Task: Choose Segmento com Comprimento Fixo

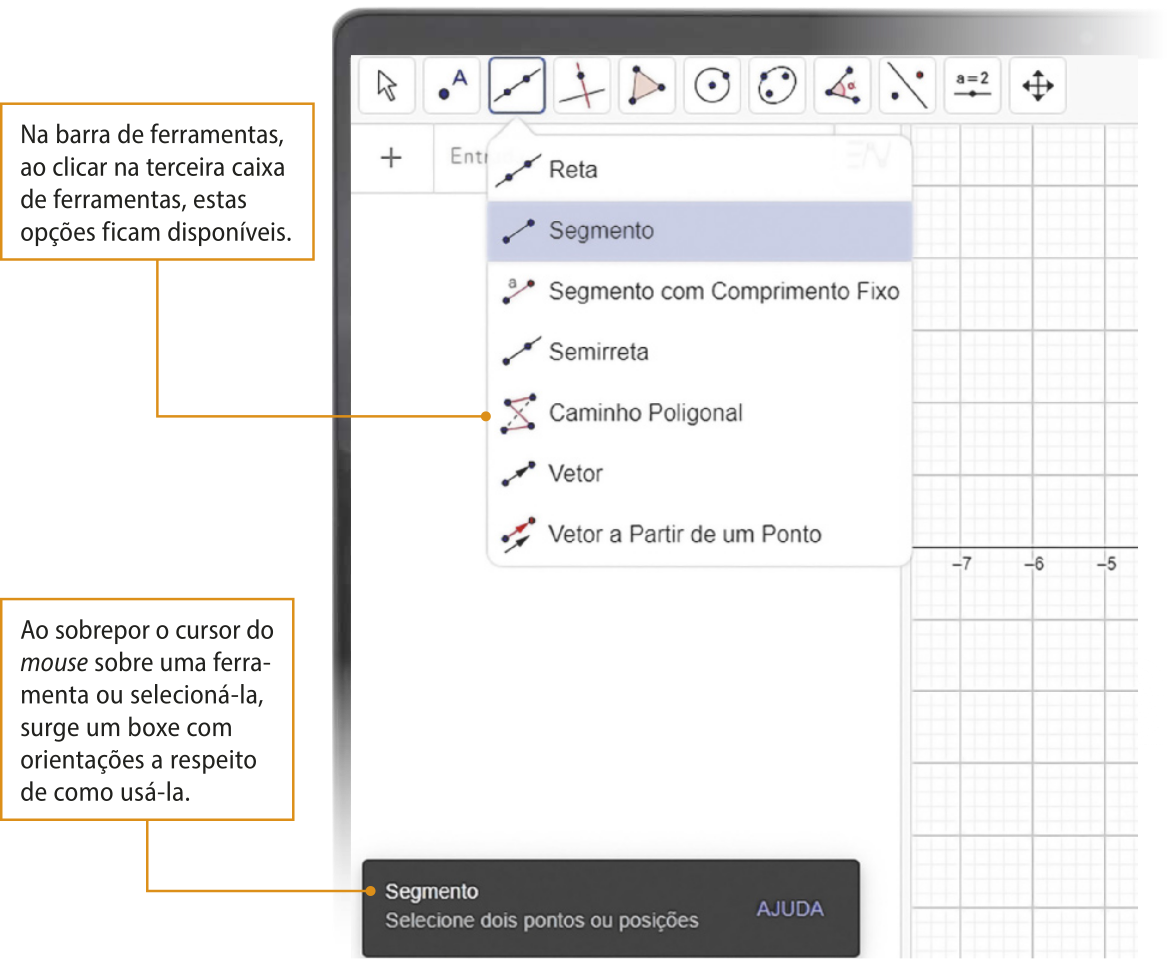Action: pos(700,291)
